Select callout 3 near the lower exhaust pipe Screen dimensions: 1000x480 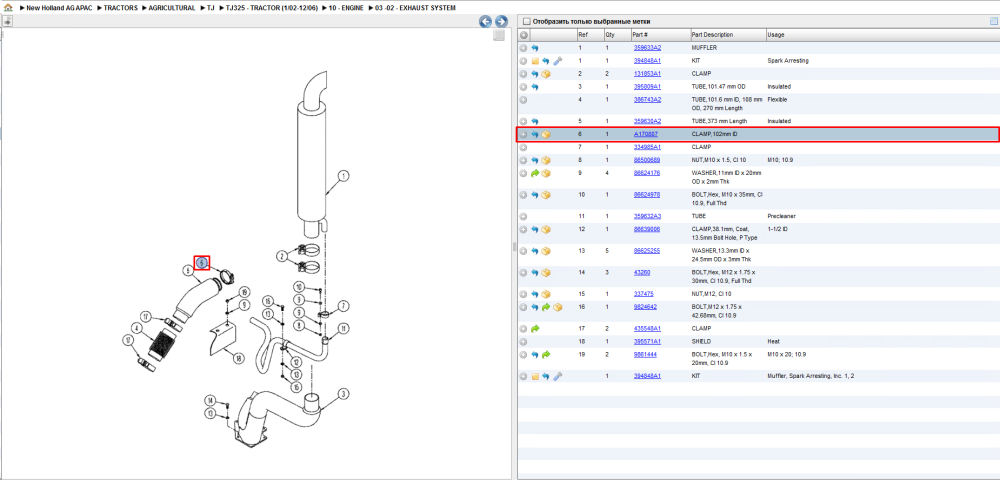[x=343, y=394]
